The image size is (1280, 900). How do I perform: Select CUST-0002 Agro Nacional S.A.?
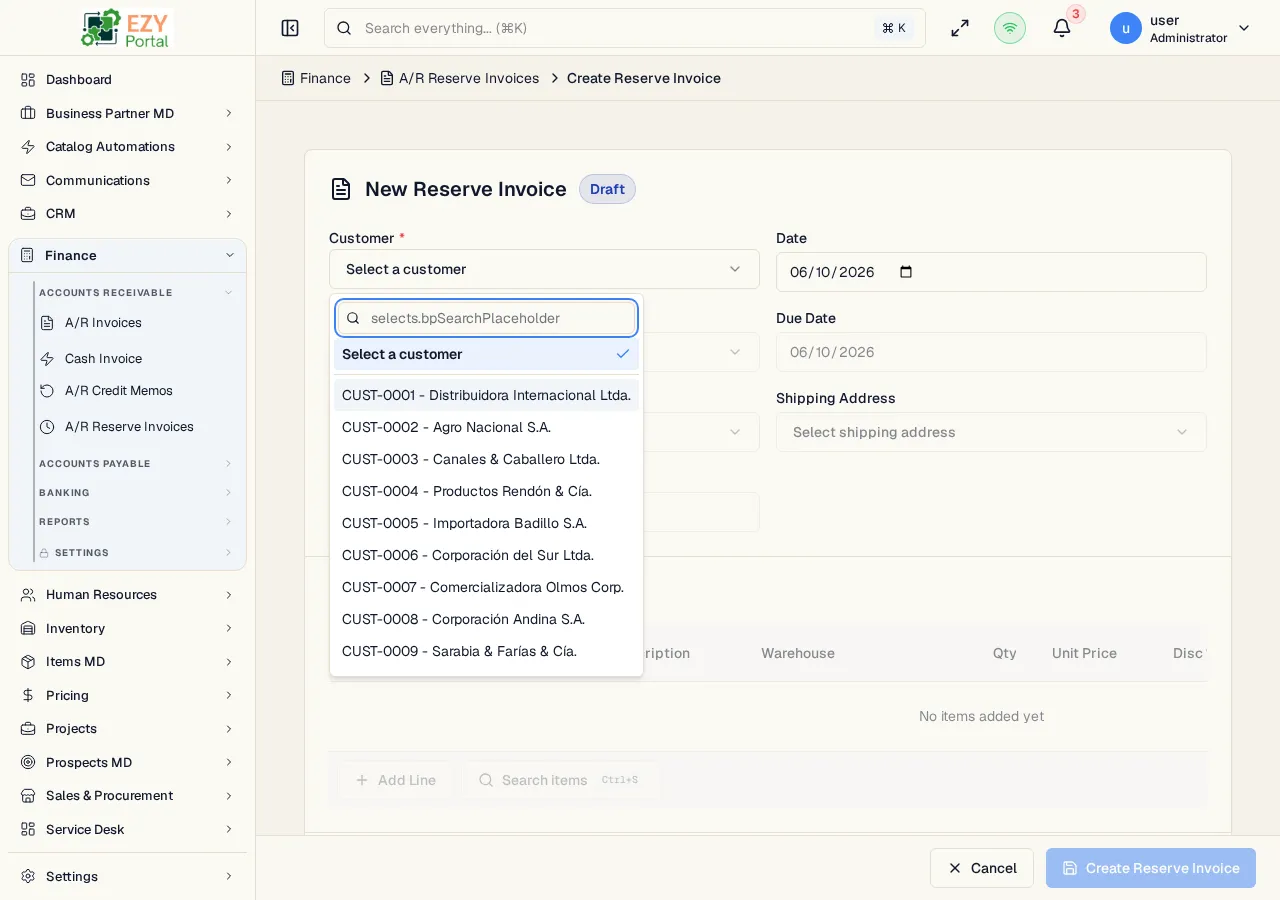tap(486, 427)
